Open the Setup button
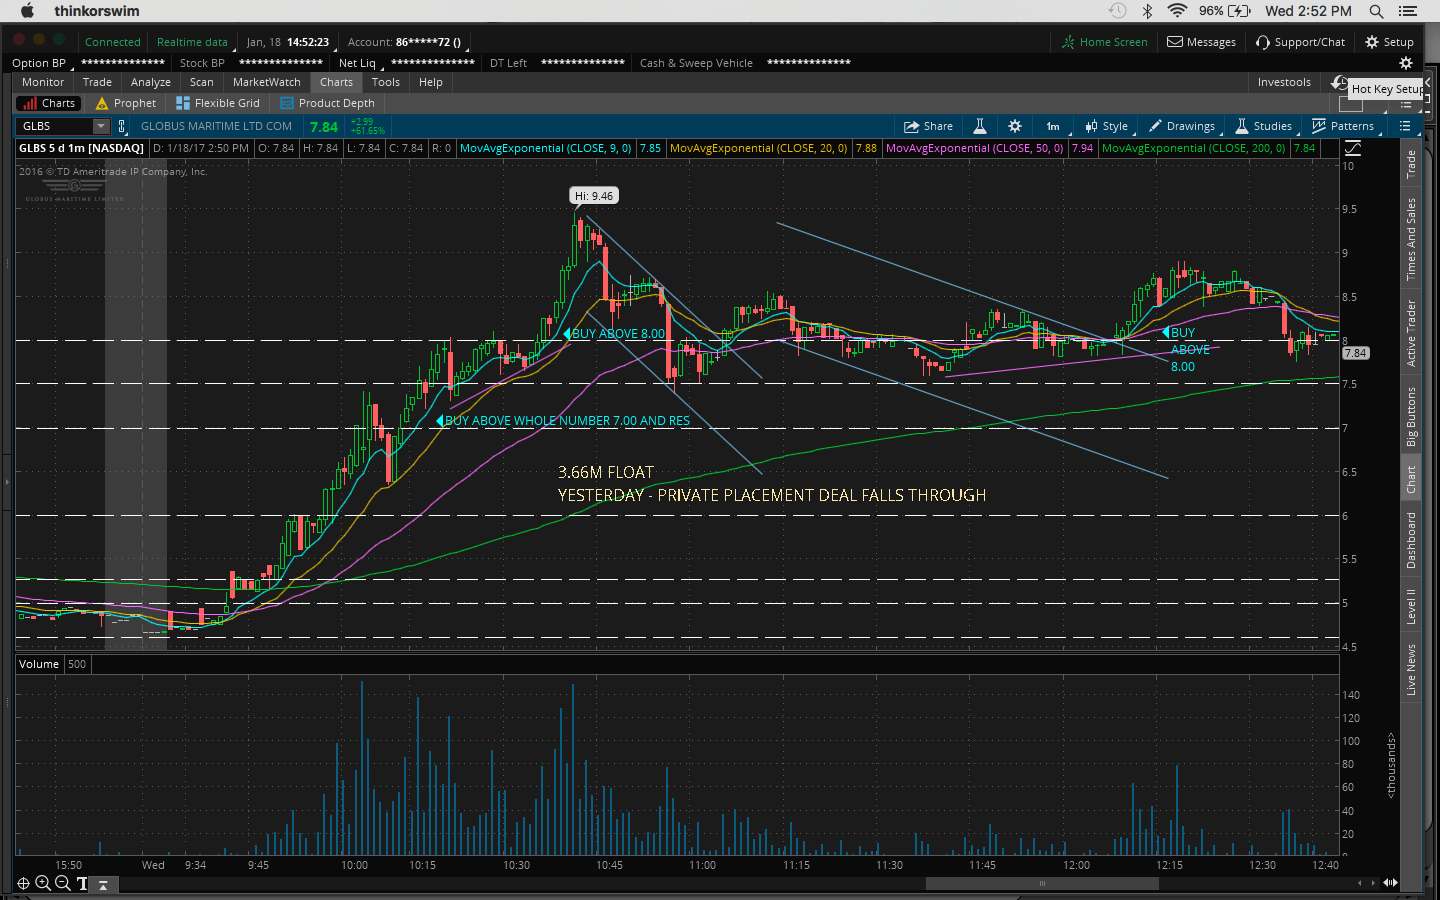Viewport: 1440px width, 900px height. tap(1389, 42)
